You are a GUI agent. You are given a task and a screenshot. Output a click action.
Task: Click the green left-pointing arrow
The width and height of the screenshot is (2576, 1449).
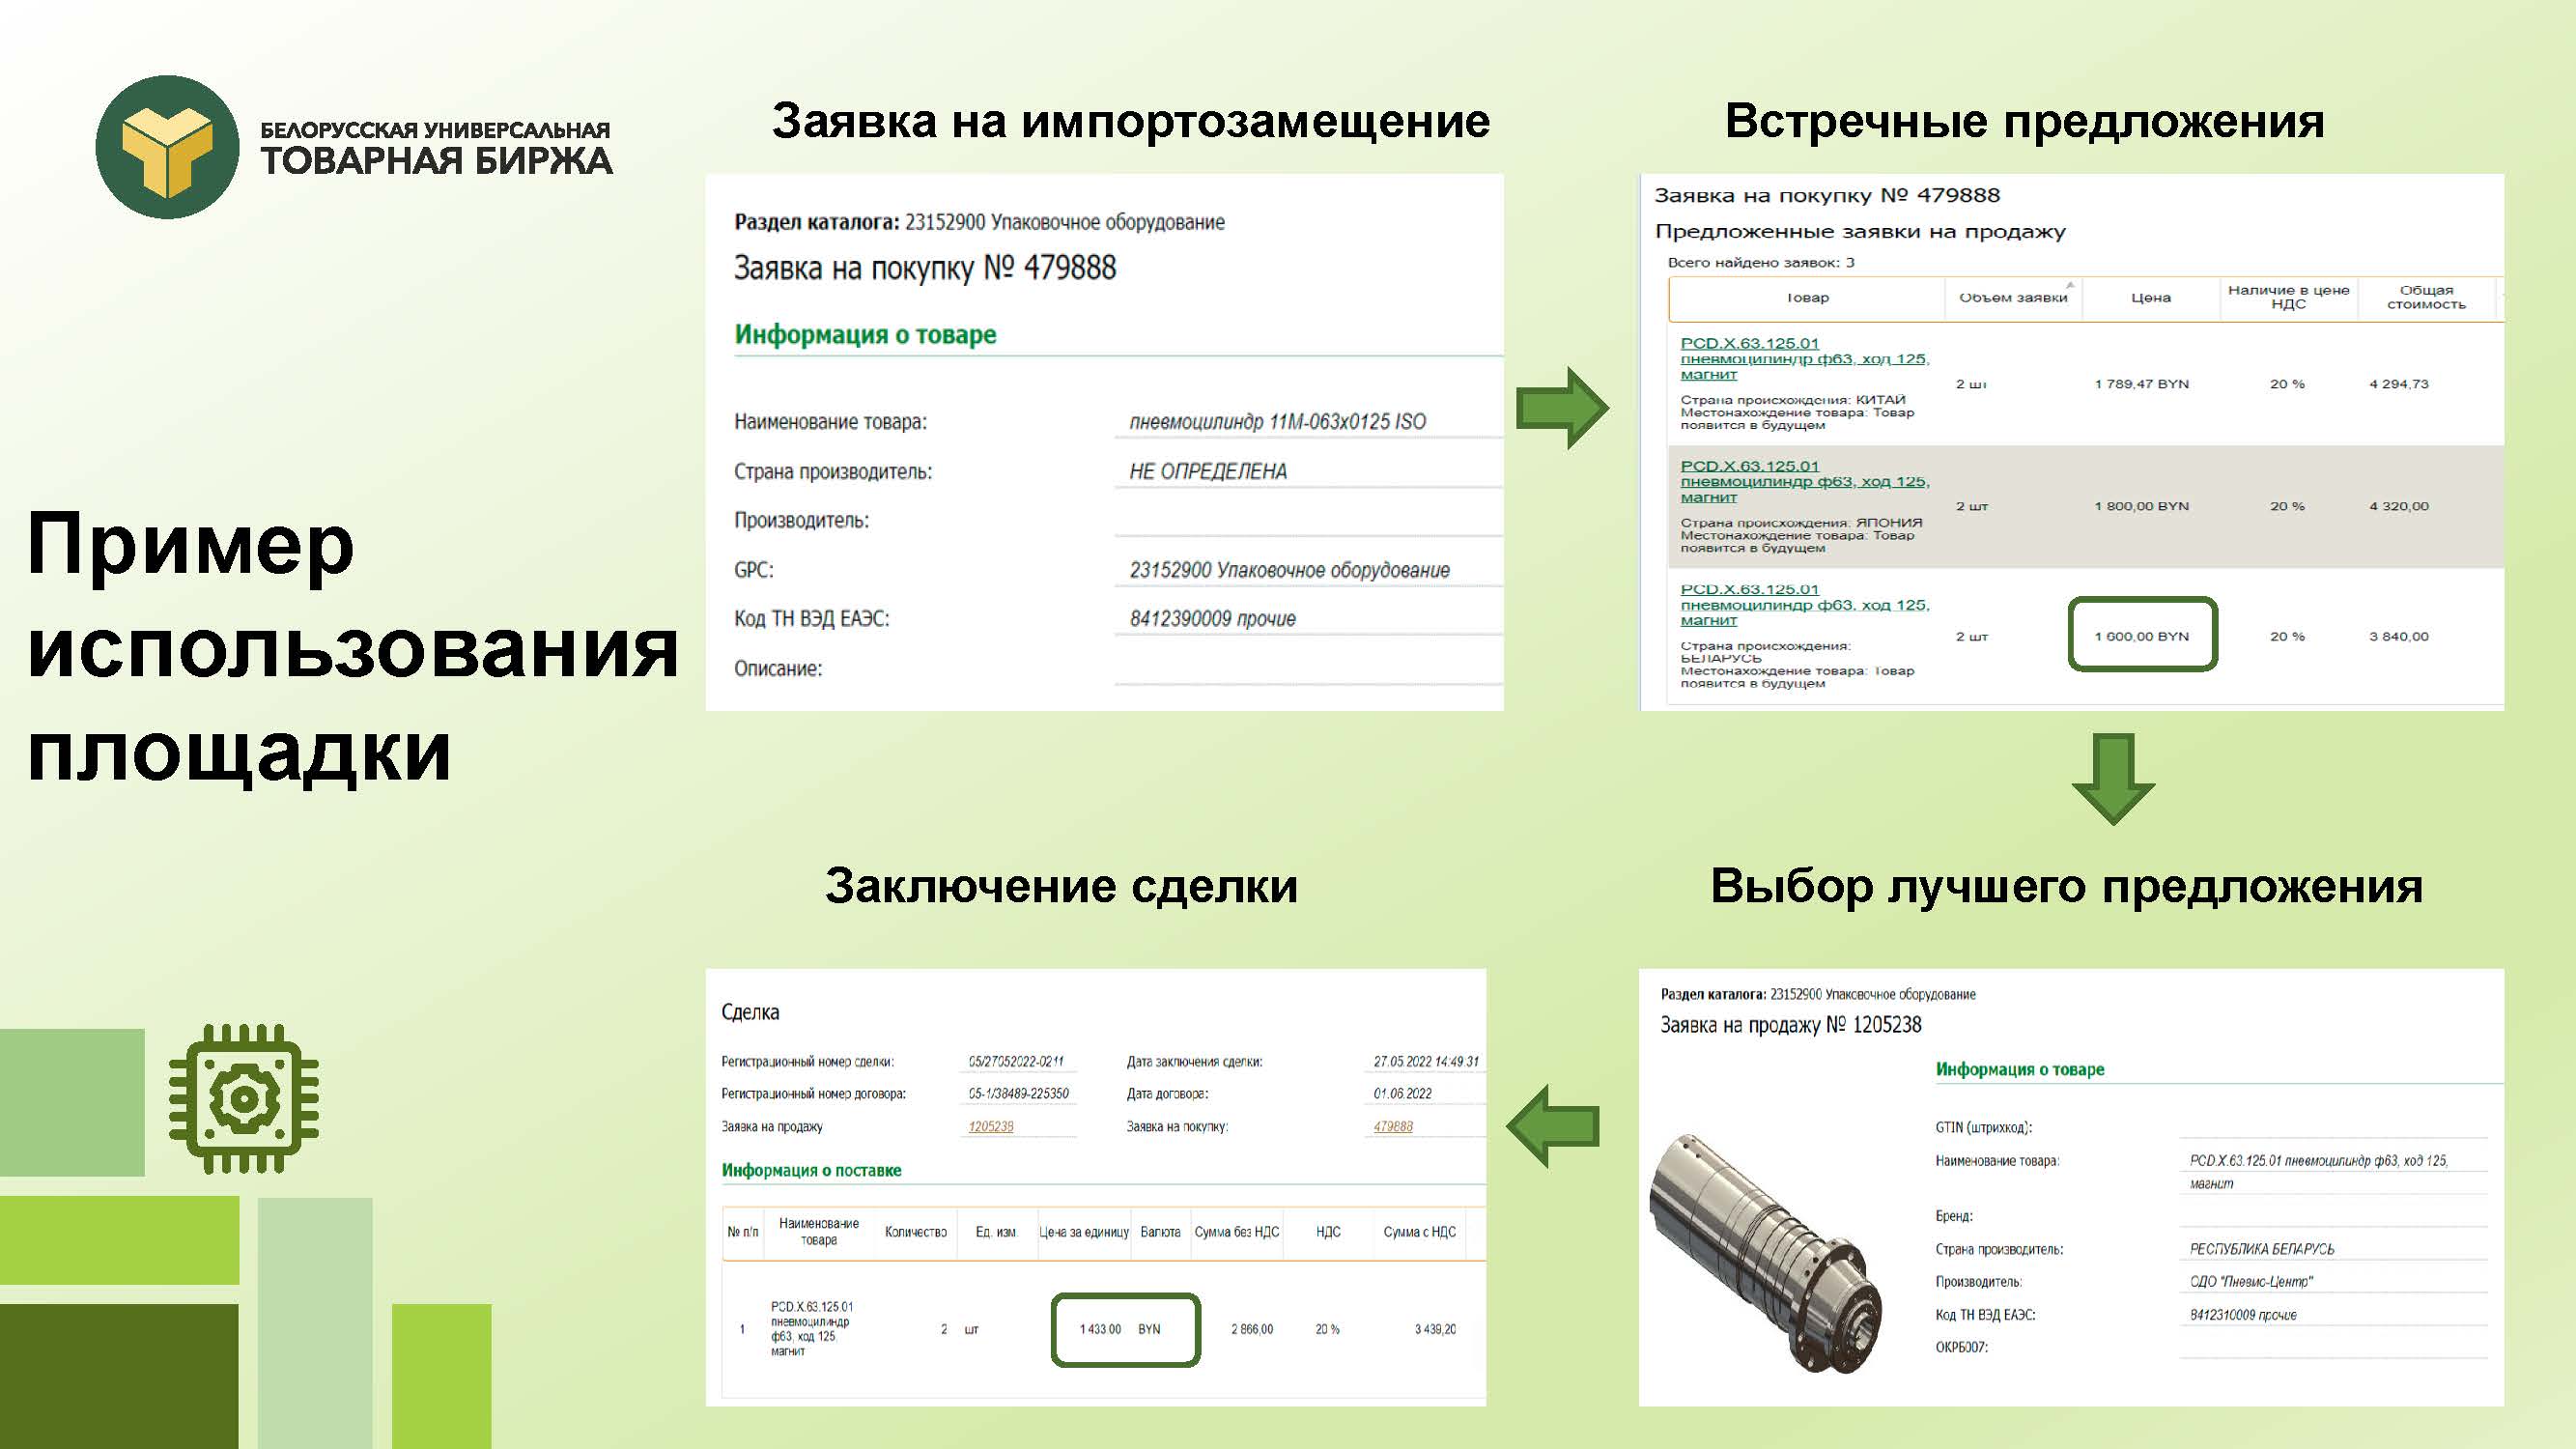coord(1553,1126)
